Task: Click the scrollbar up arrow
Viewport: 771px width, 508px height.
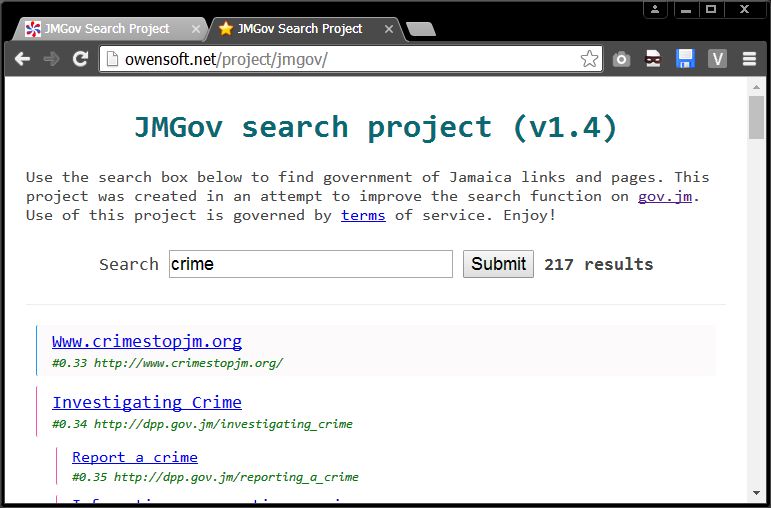Action: click(756, 87)
